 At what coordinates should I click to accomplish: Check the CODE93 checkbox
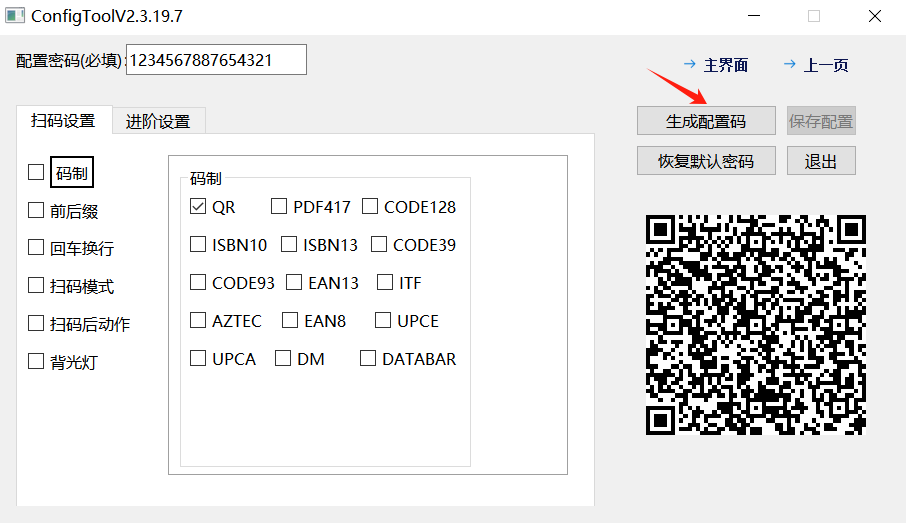(x=198, y=283)
